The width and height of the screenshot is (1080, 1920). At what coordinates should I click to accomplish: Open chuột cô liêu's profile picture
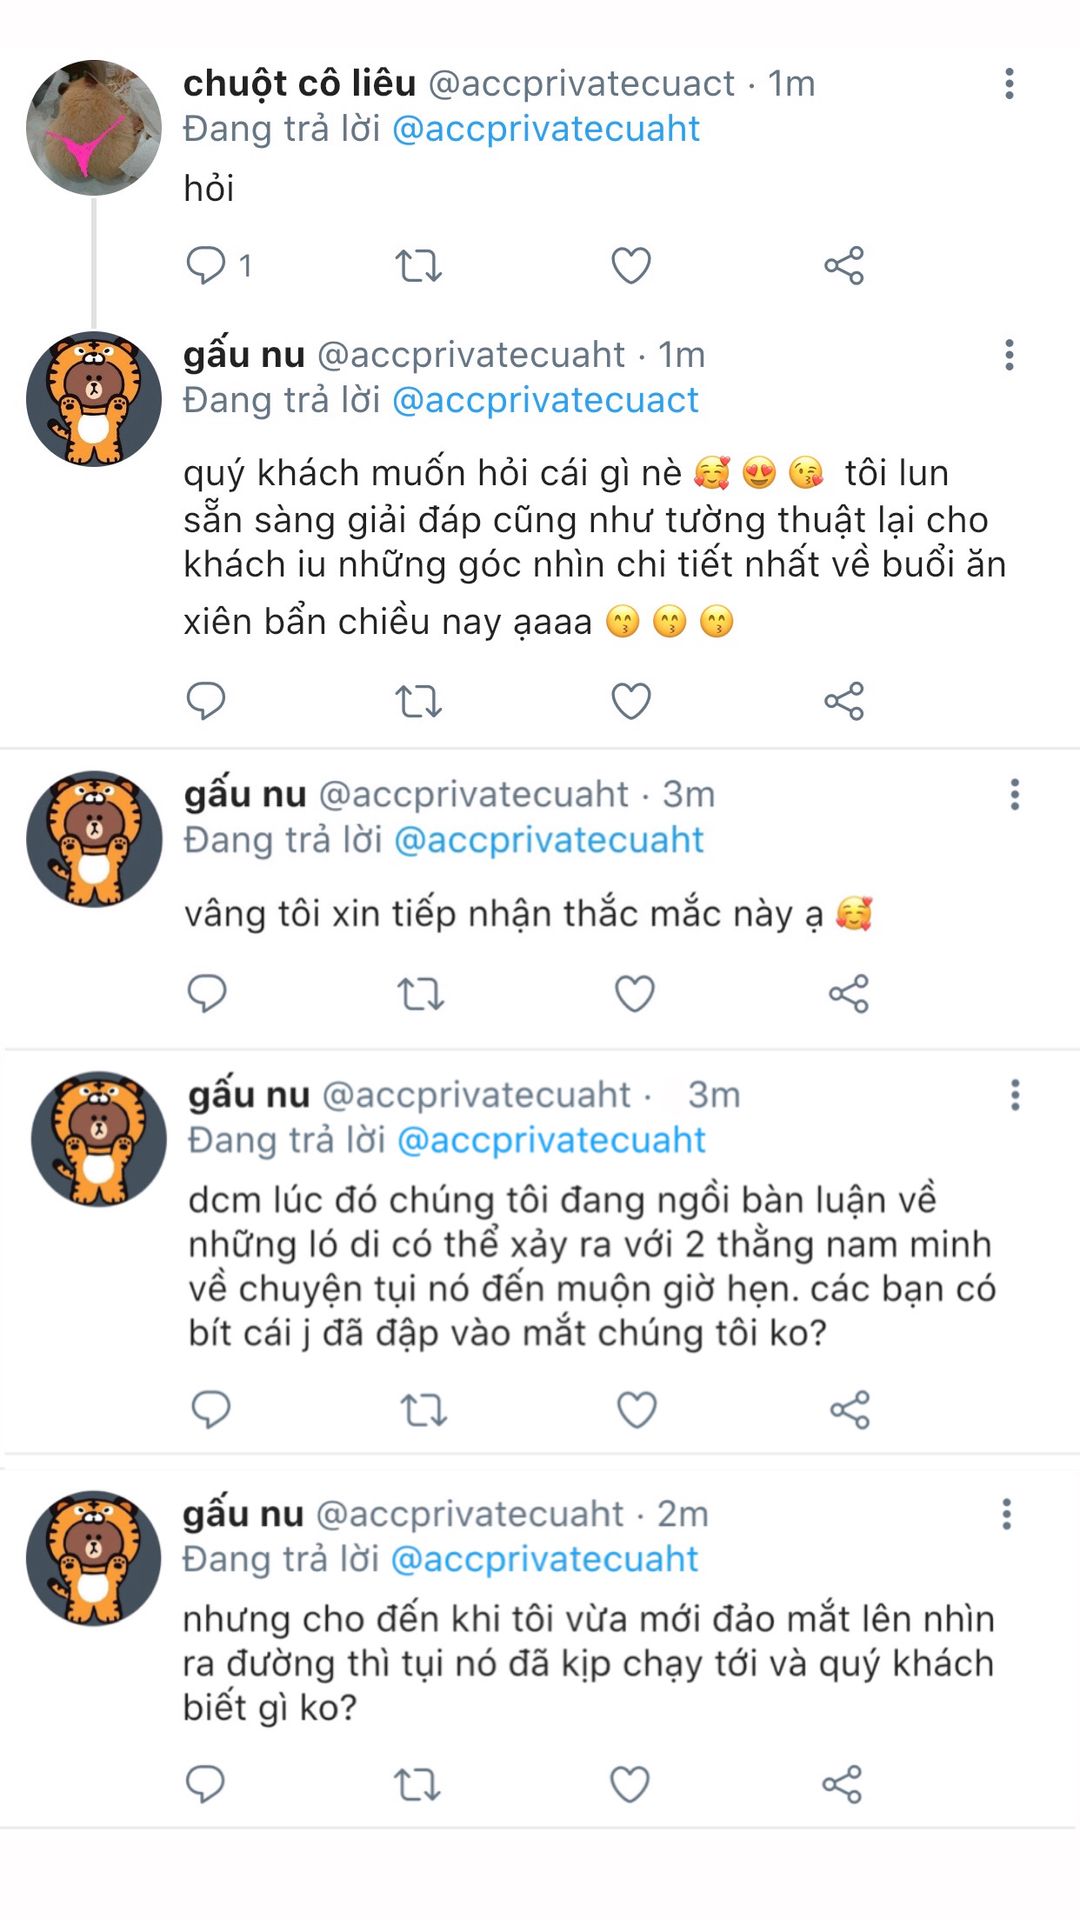93,127
